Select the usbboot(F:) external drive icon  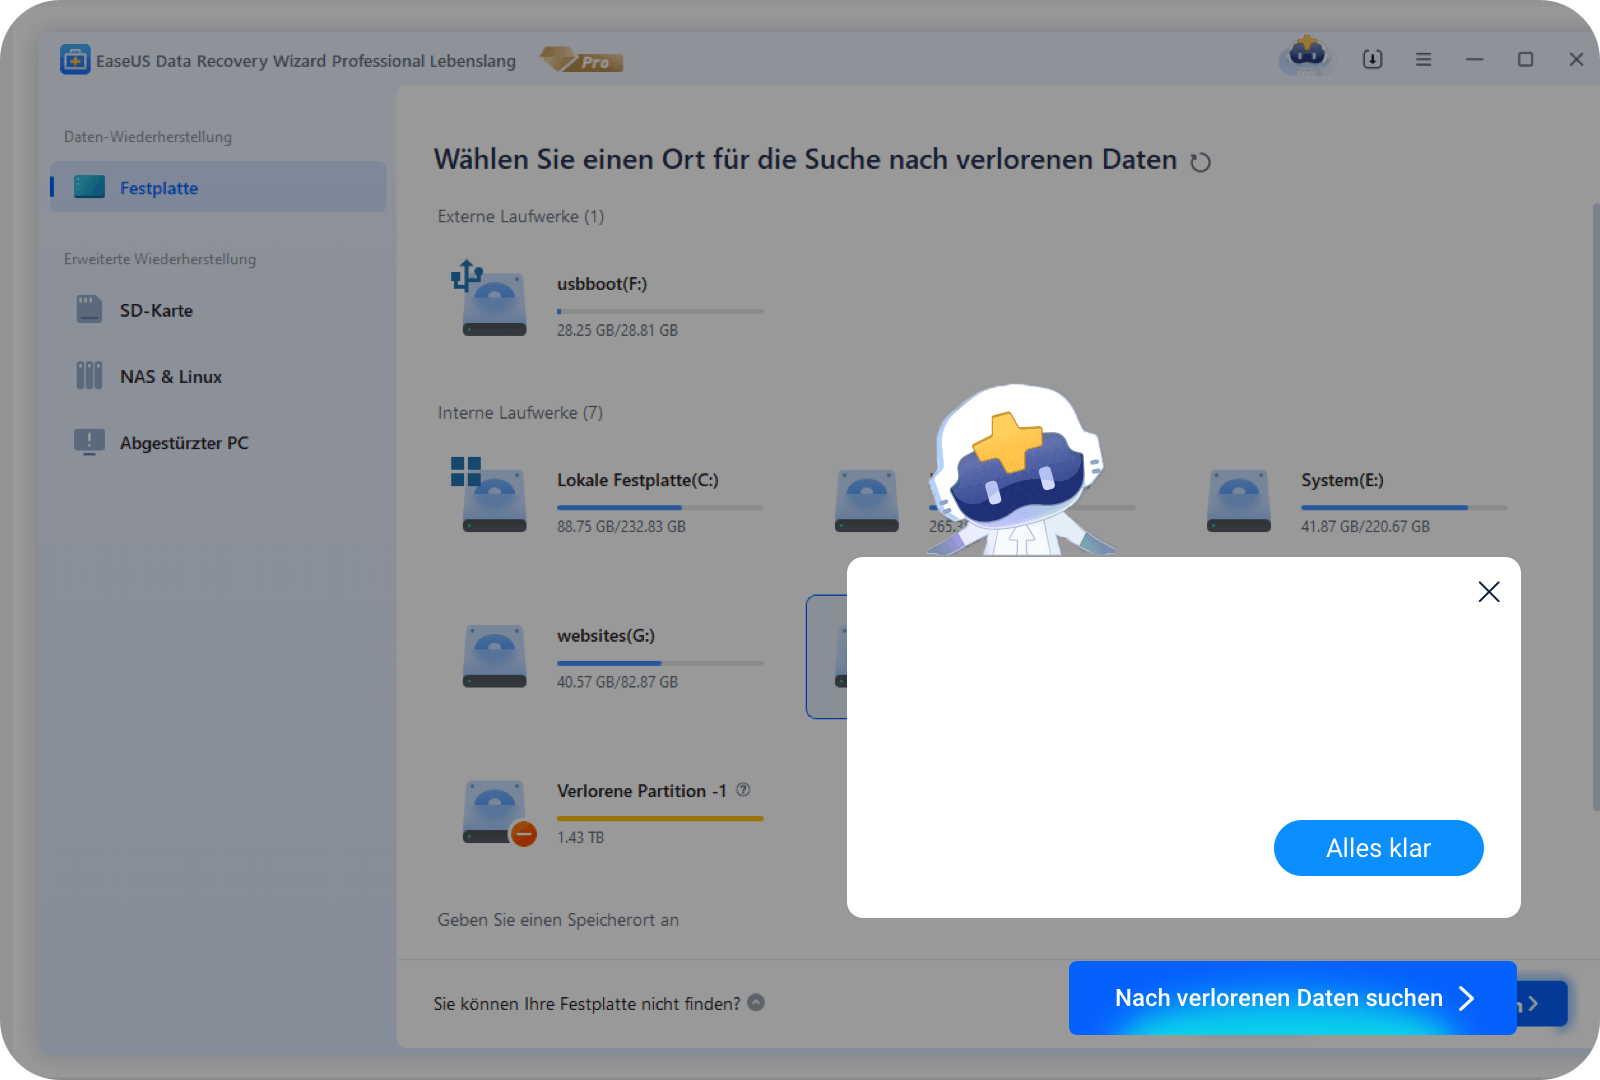pos(493,301)
